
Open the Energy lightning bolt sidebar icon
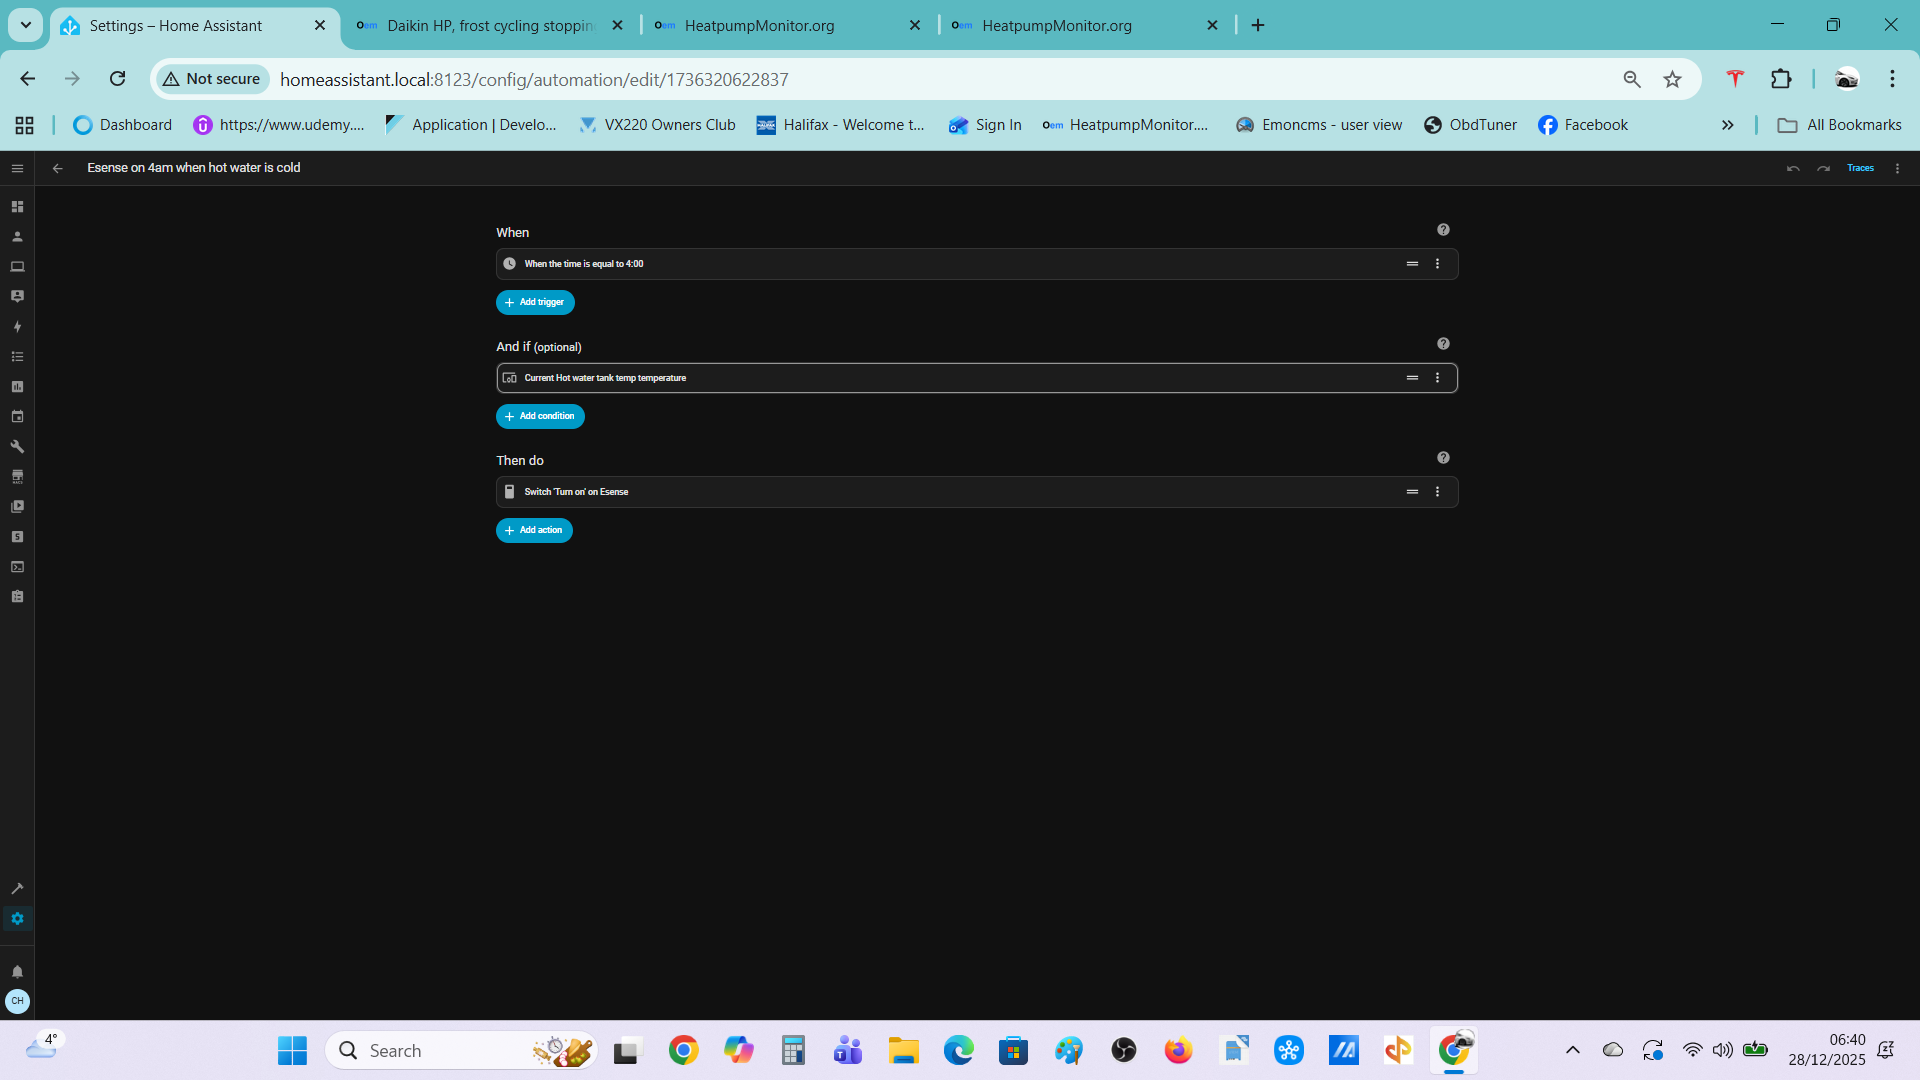17,327
